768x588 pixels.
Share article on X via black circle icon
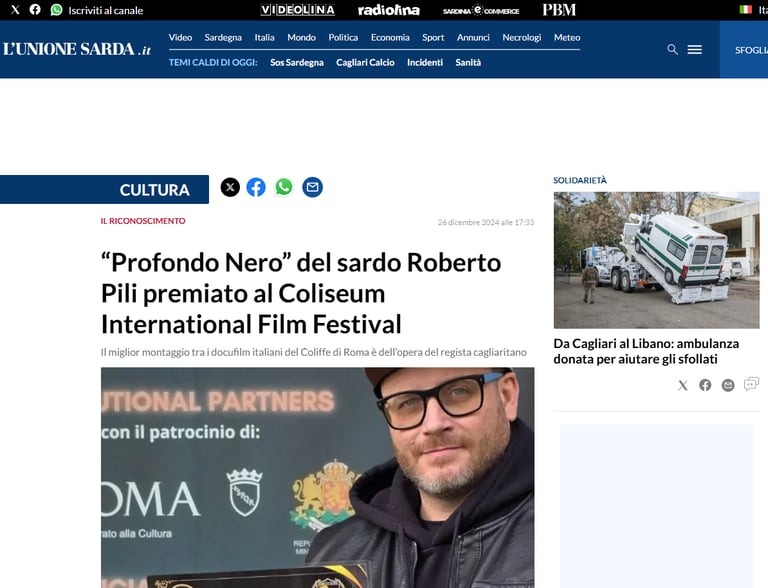coord(230,187)
